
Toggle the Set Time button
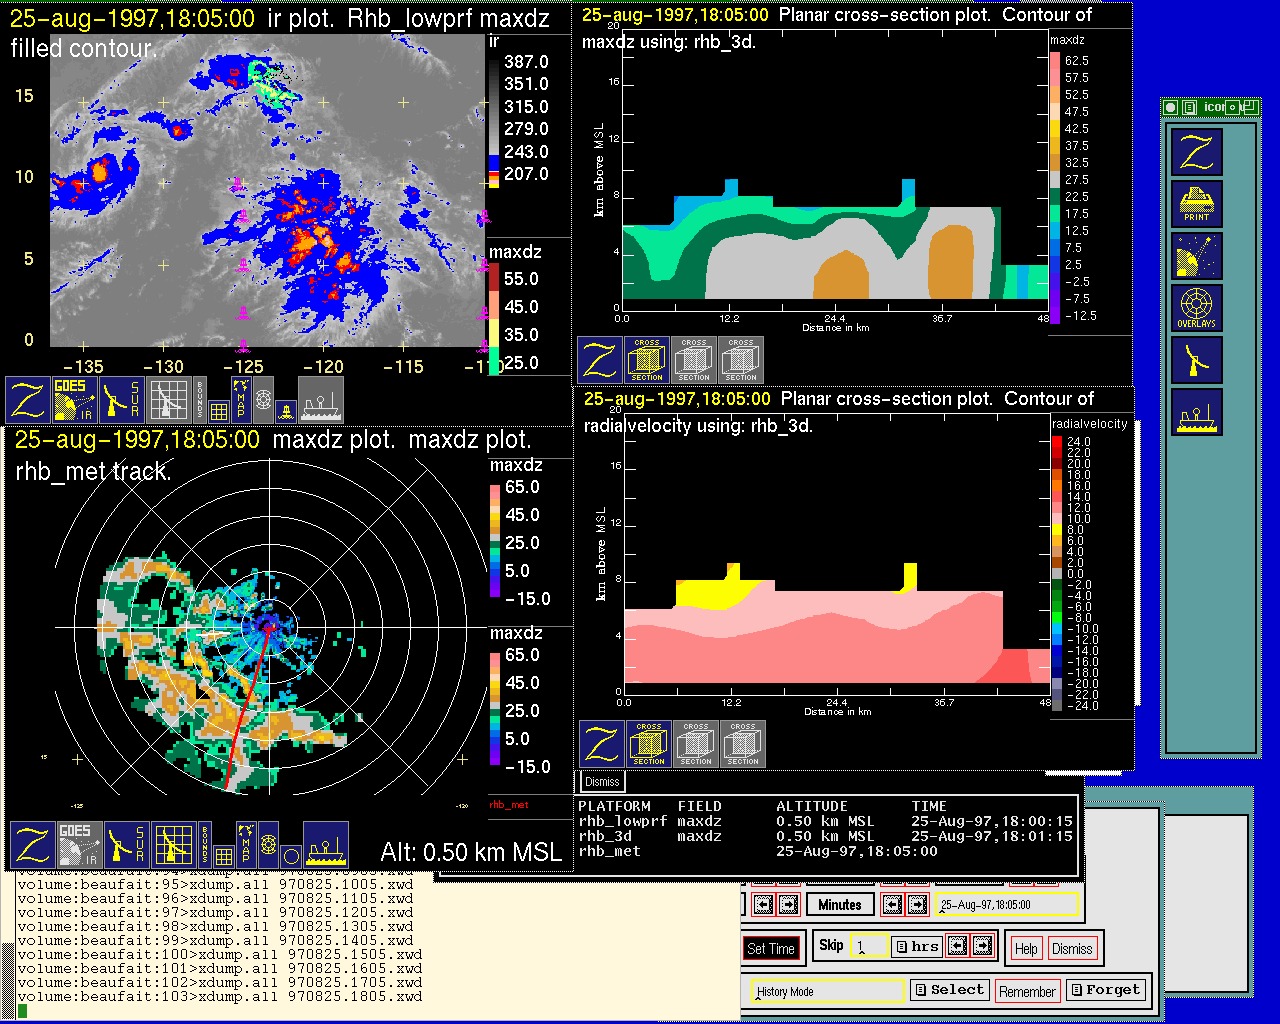coord(771,948)
